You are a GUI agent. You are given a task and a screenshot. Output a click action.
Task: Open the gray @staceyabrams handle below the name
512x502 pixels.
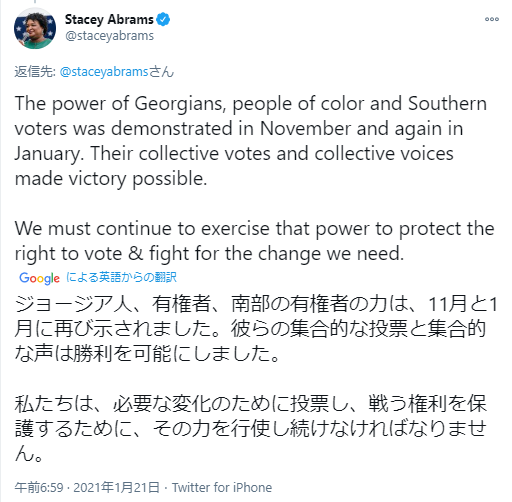point(109,36)
